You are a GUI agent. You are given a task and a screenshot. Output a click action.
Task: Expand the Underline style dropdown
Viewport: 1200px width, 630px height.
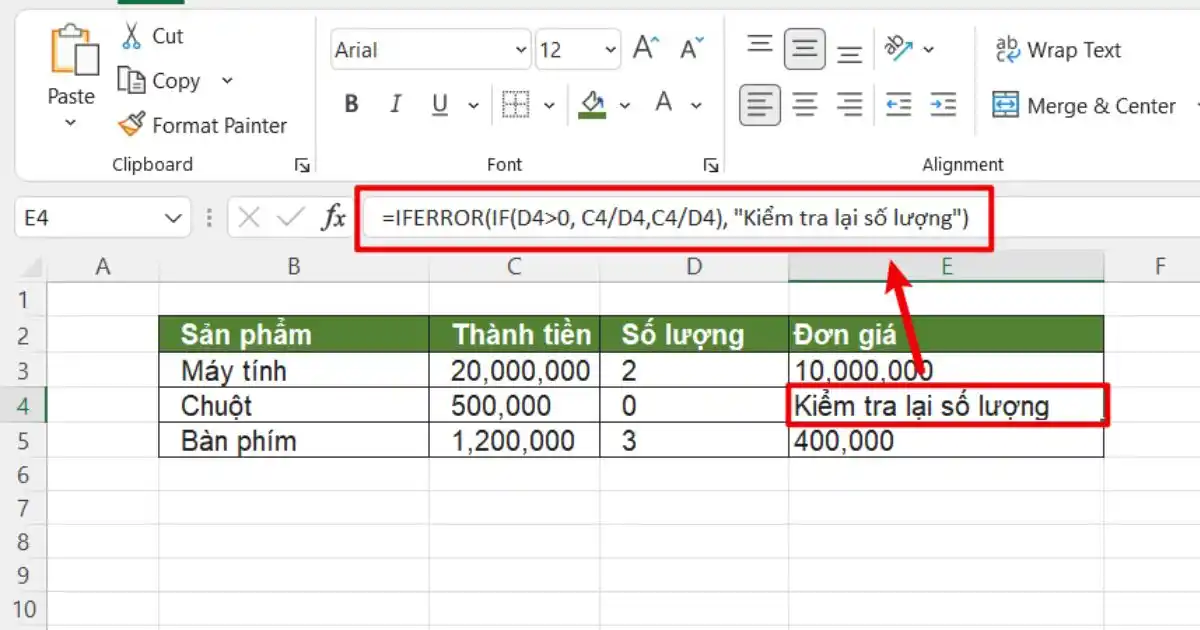click(x=471, y=105)
